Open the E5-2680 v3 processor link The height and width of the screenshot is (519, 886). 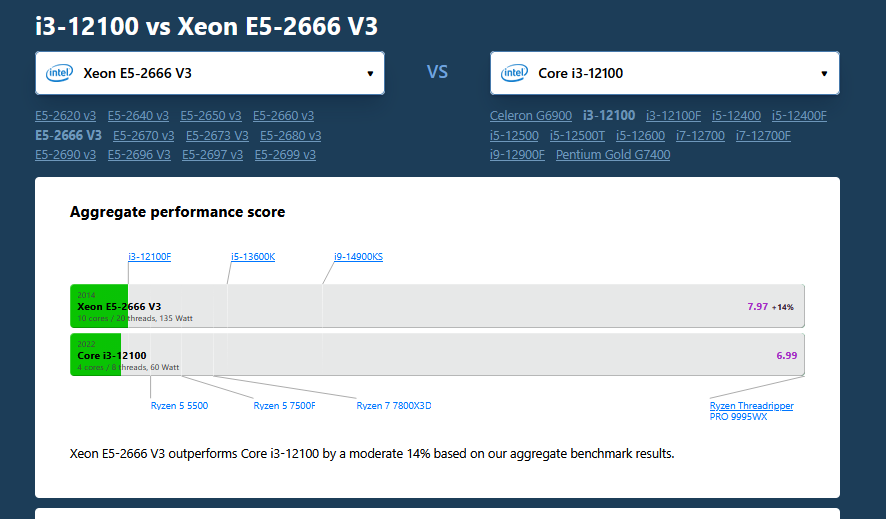[x=290, y=135]
